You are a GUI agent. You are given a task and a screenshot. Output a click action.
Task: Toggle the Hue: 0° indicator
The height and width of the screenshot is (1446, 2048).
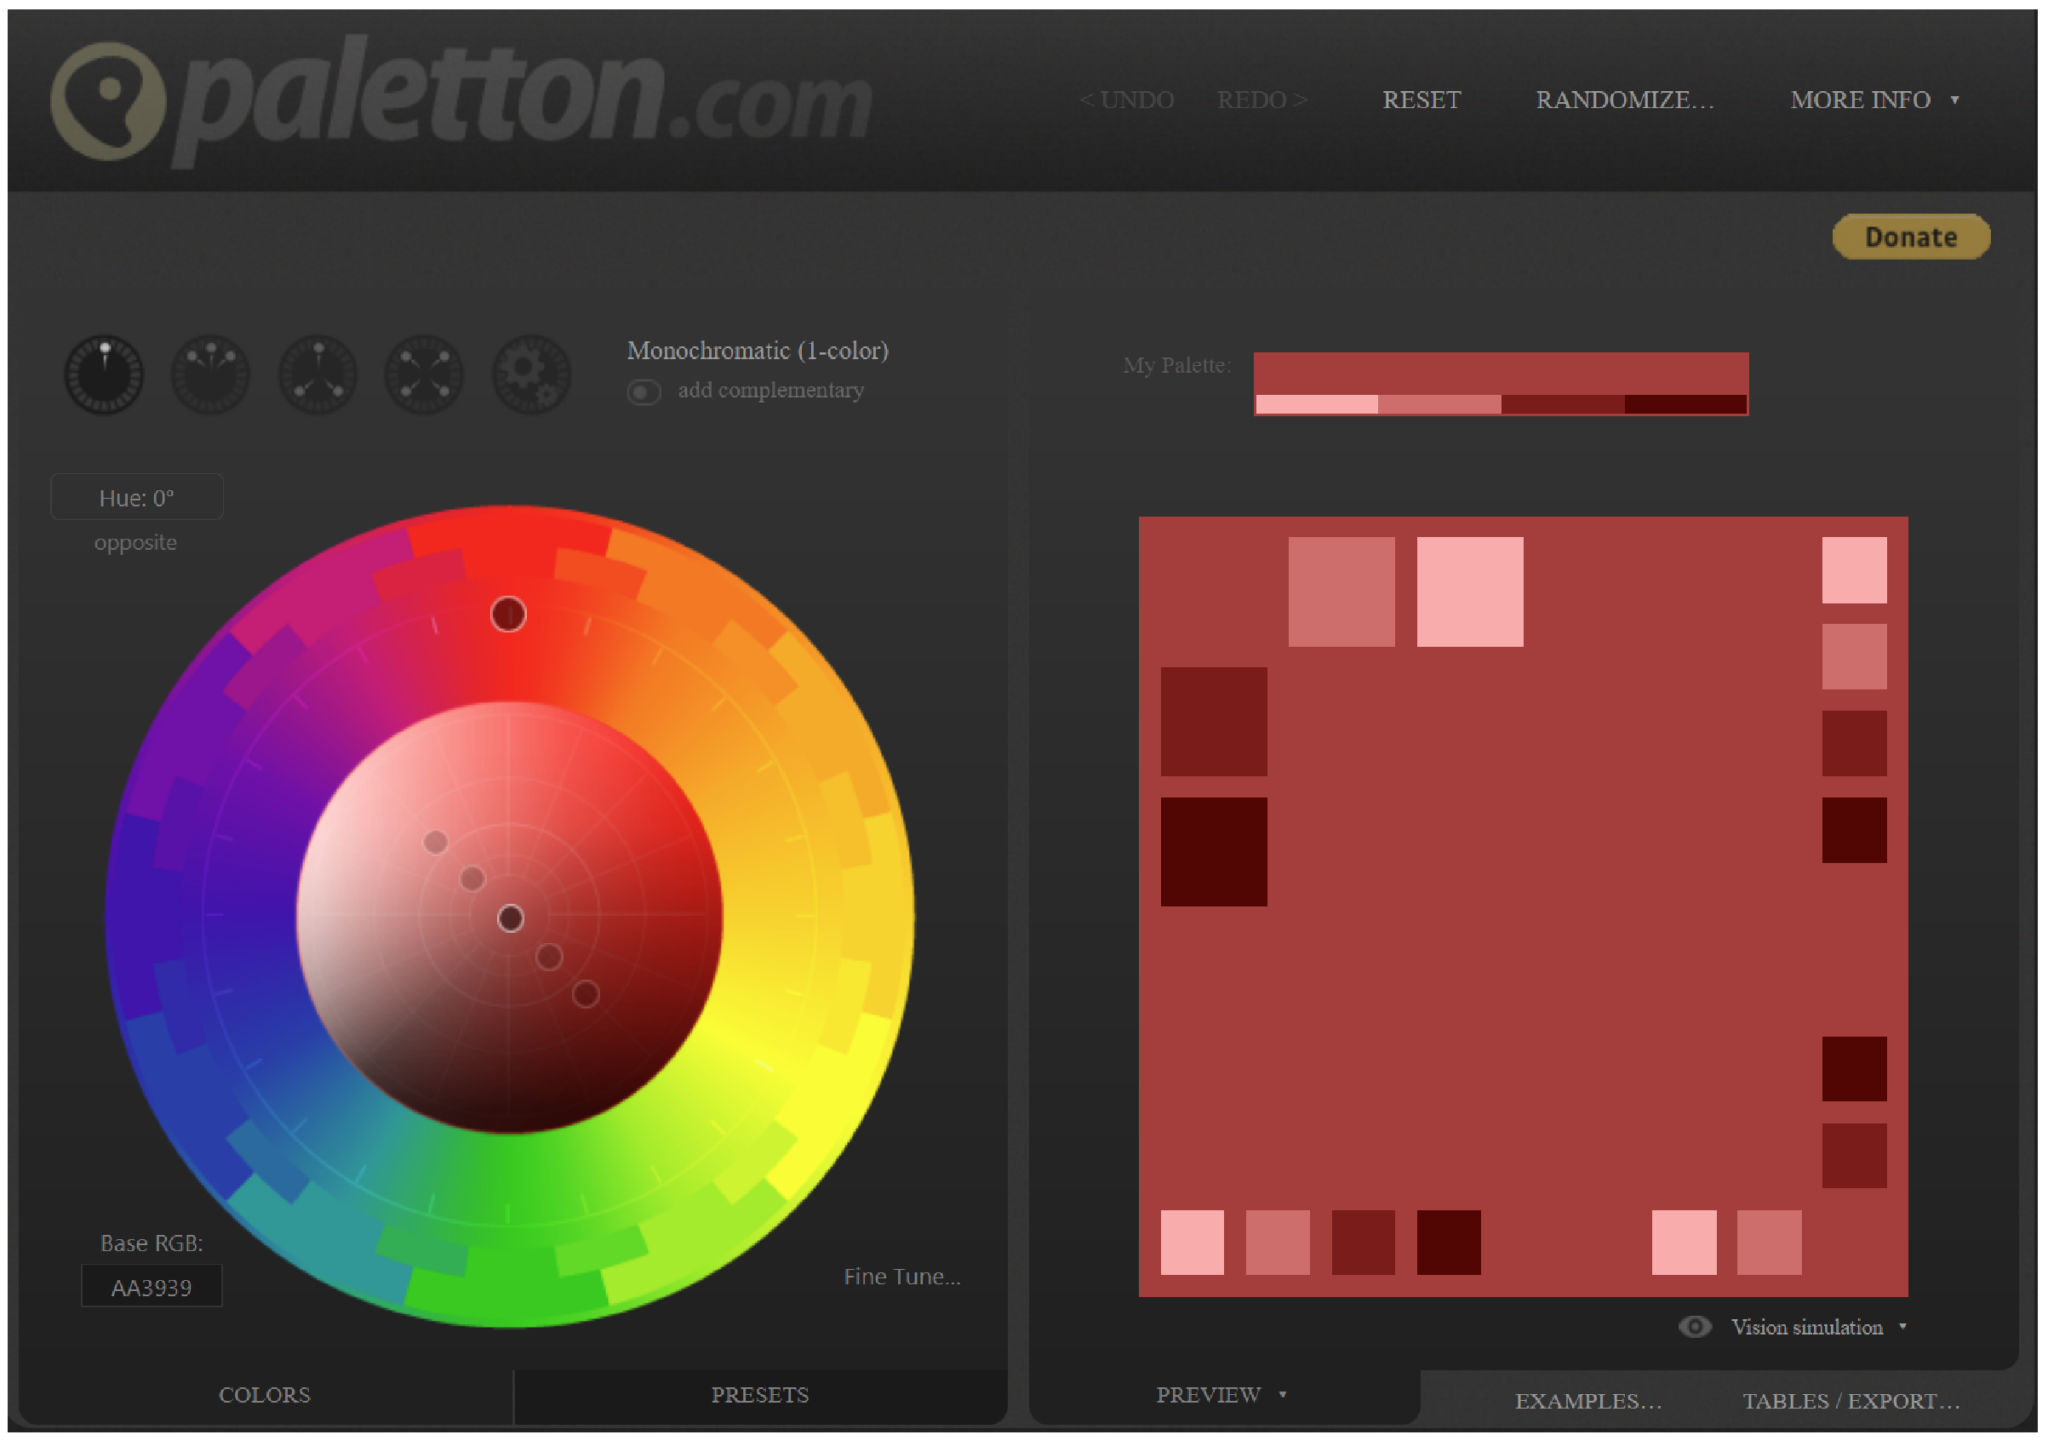pos(137,496)
